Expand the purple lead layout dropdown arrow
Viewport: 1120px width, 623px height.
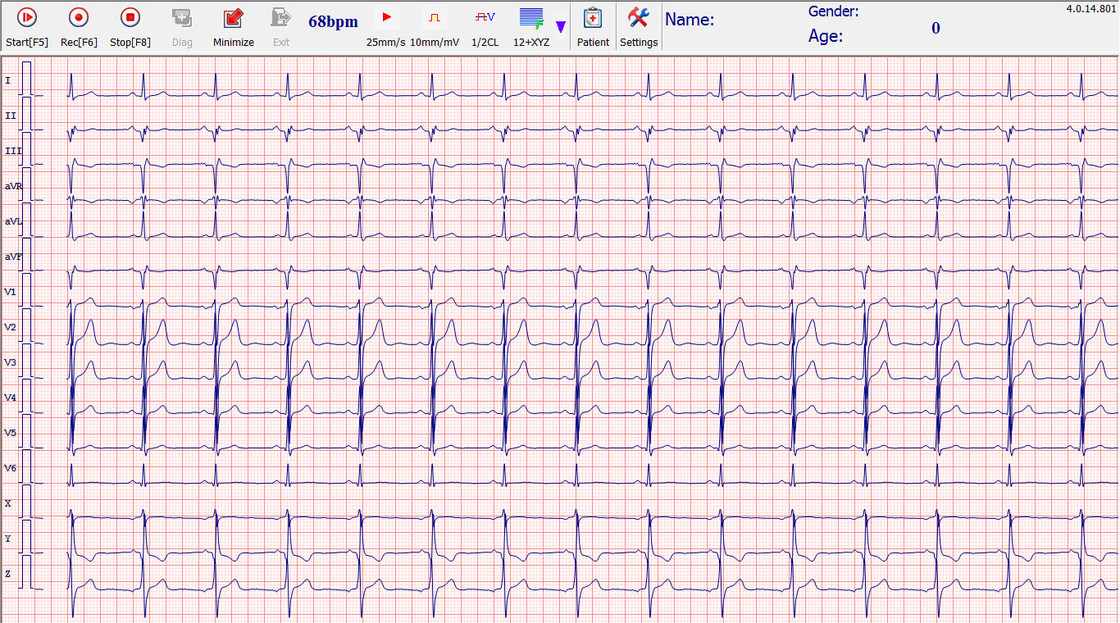point(560,27)
